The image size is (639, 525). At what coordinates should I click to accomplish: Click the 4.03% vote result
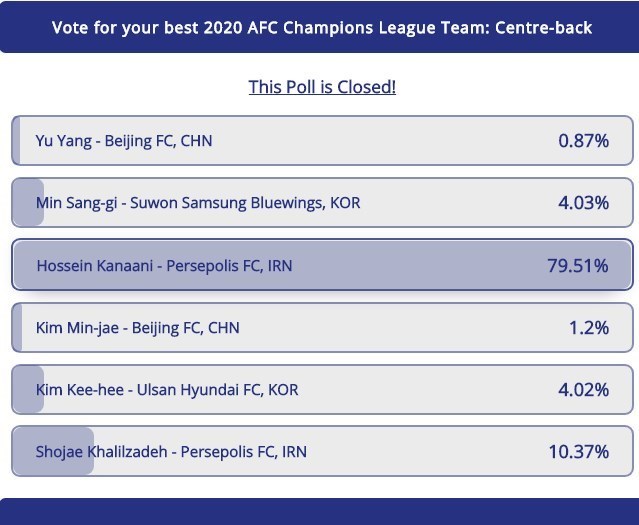click(x=583, y=203)
